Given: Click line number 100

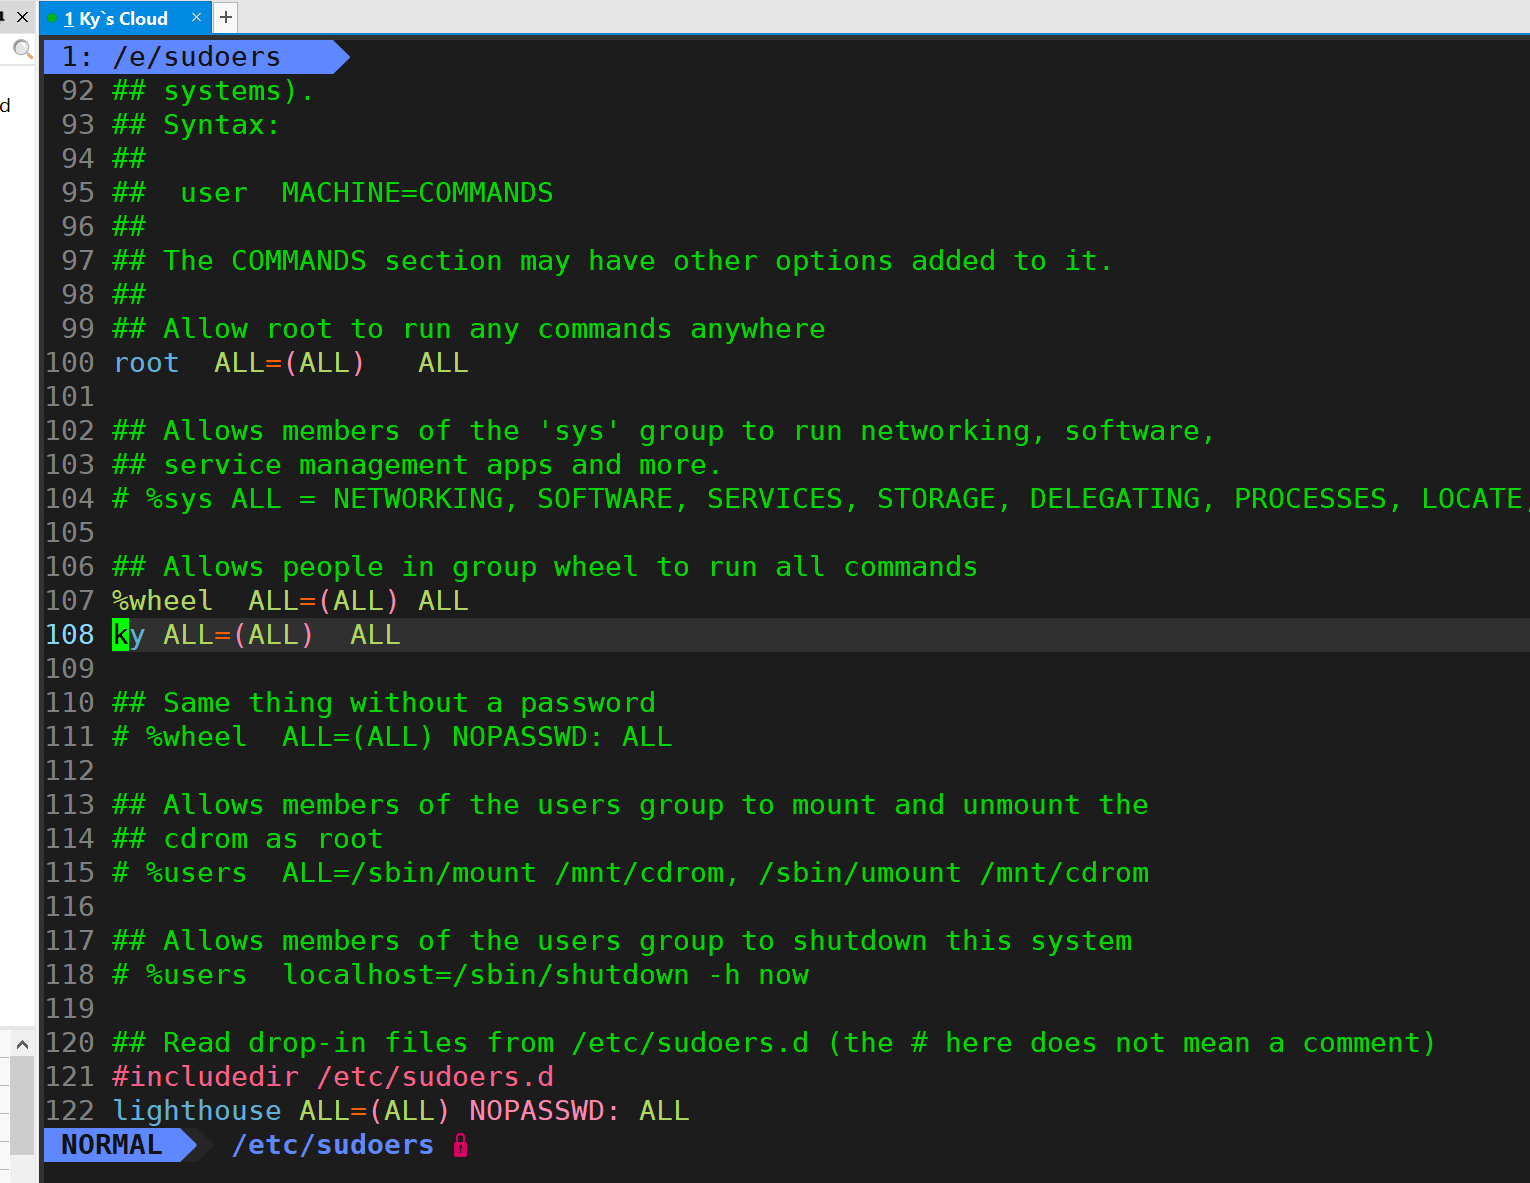Looking at the screenshot, I should pyautogui.click(x=70, y=363).
